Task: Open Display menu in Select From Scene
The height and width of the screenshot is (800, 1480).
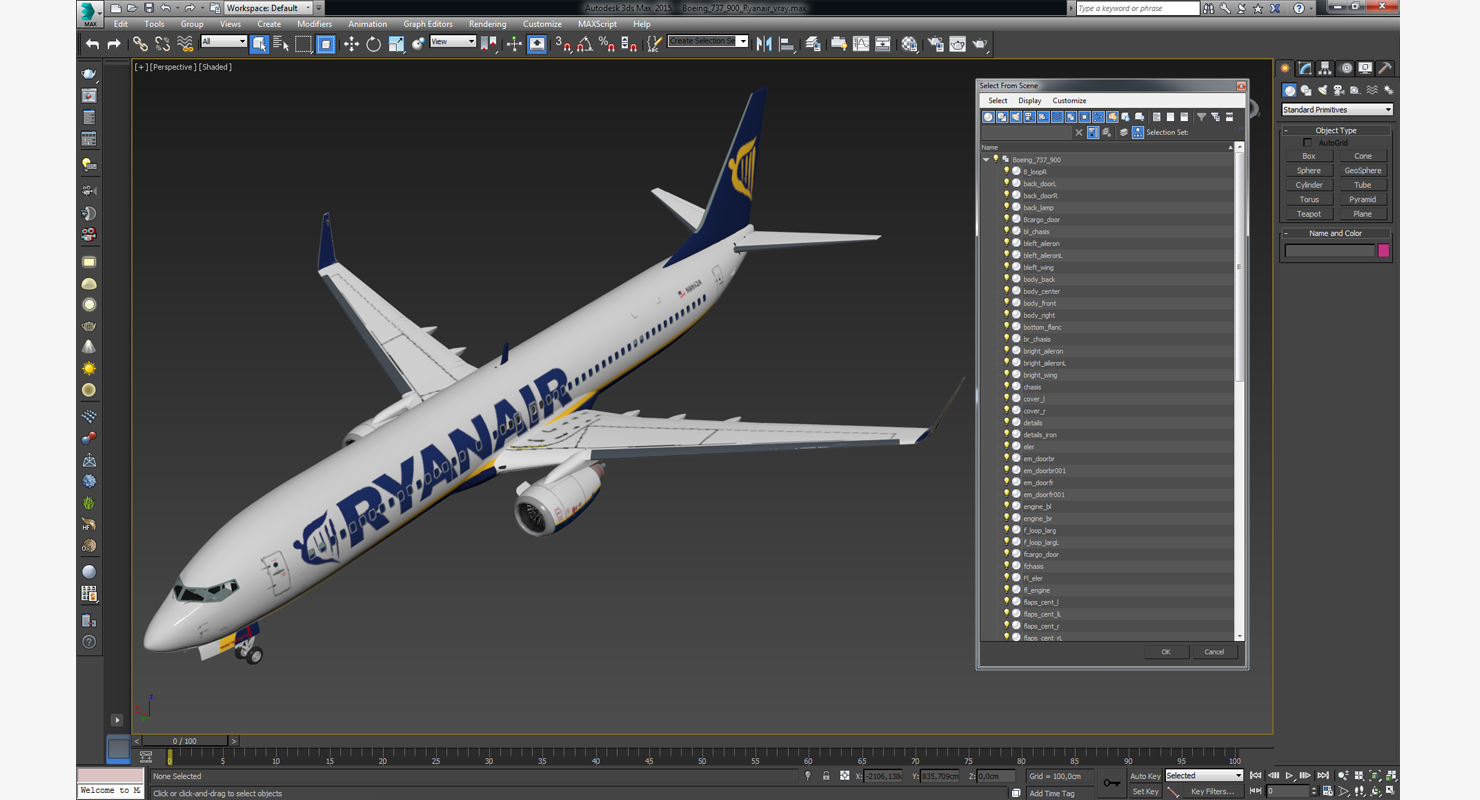Action: 1030,101
